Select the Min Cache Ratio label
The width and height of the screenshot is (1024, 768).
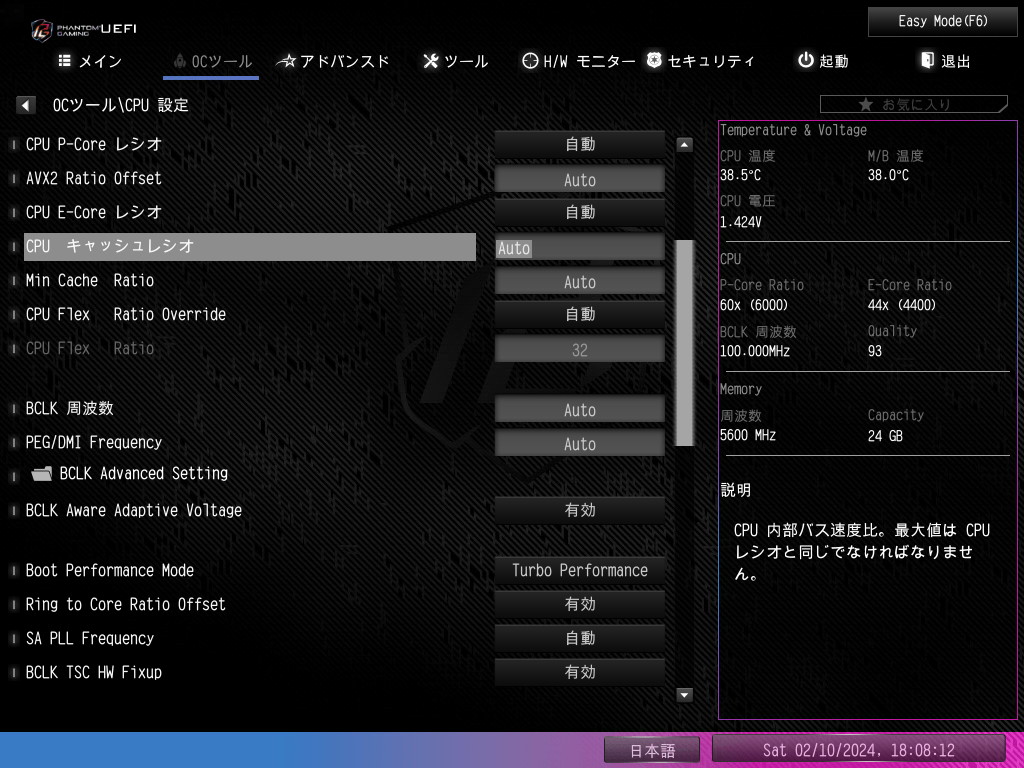[90, 280]
